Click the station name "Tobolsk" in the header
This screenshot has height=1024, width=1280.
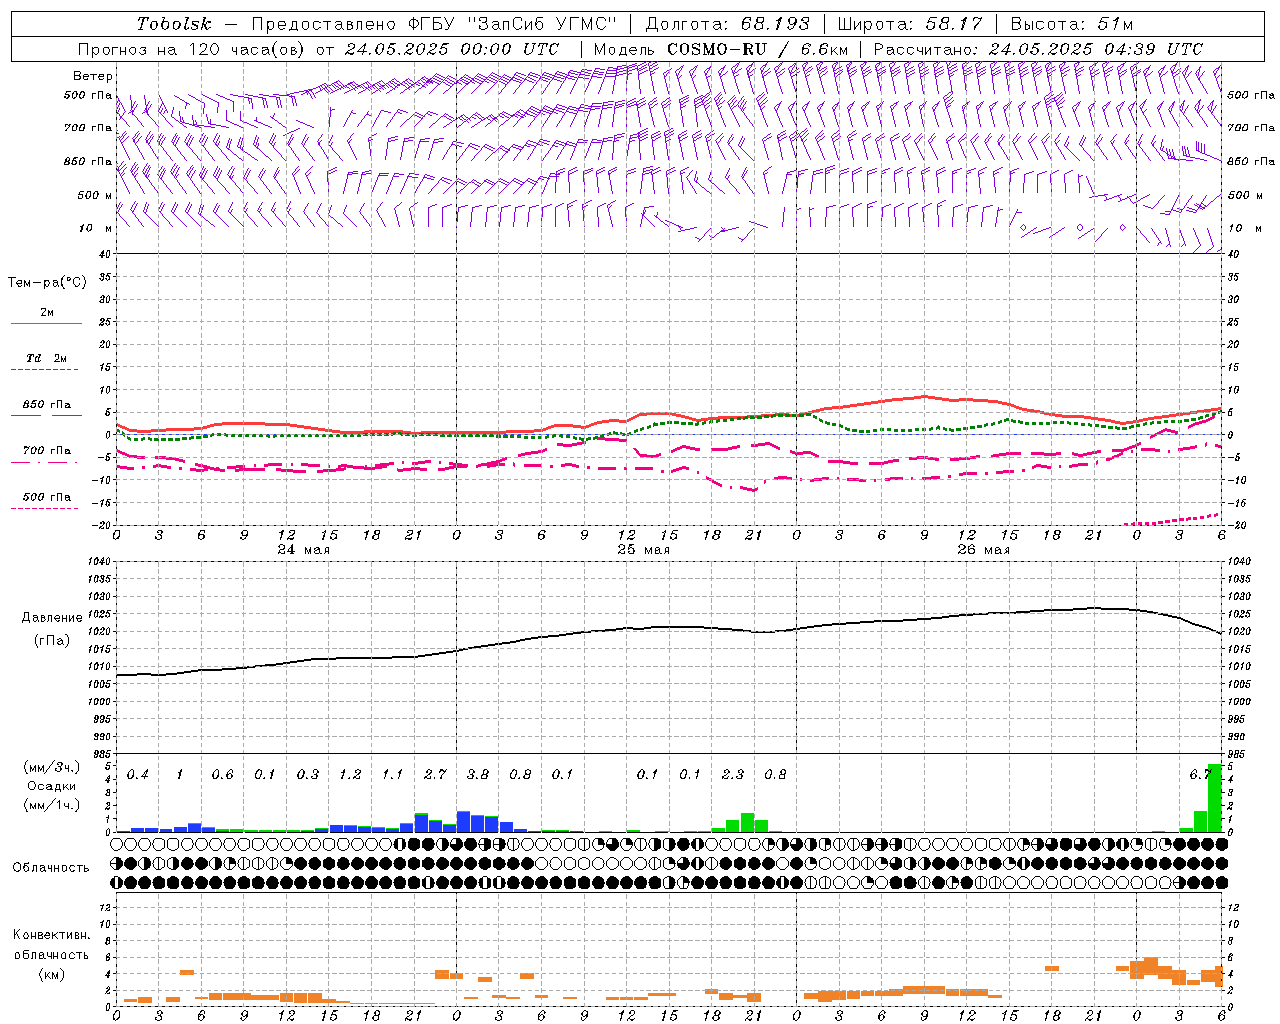175,24
